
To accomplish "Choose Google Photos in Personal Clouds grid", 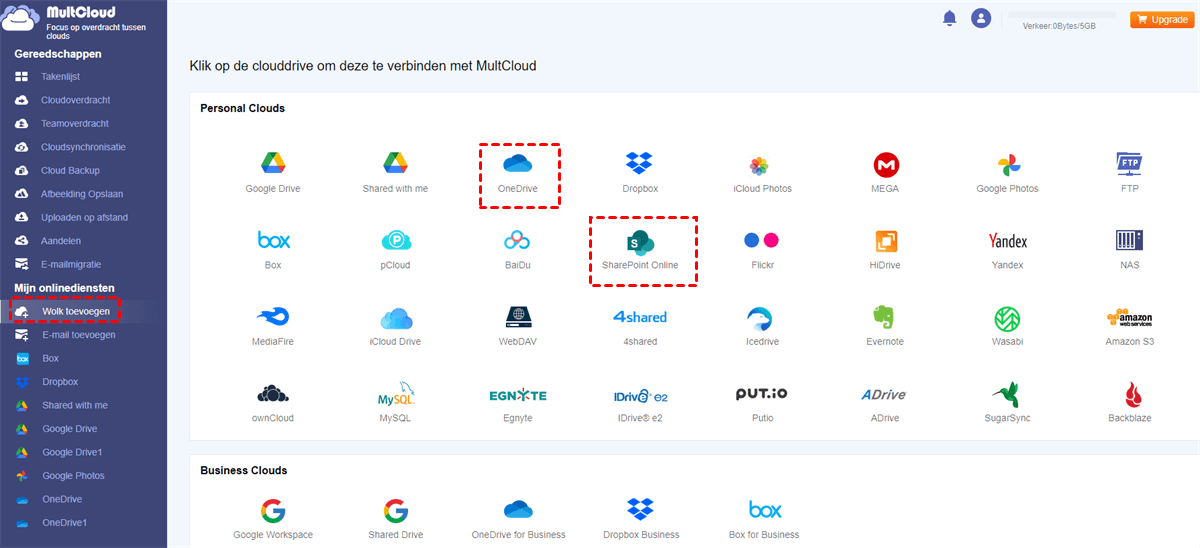I will pyautogui.click(x=1007, y=165).
